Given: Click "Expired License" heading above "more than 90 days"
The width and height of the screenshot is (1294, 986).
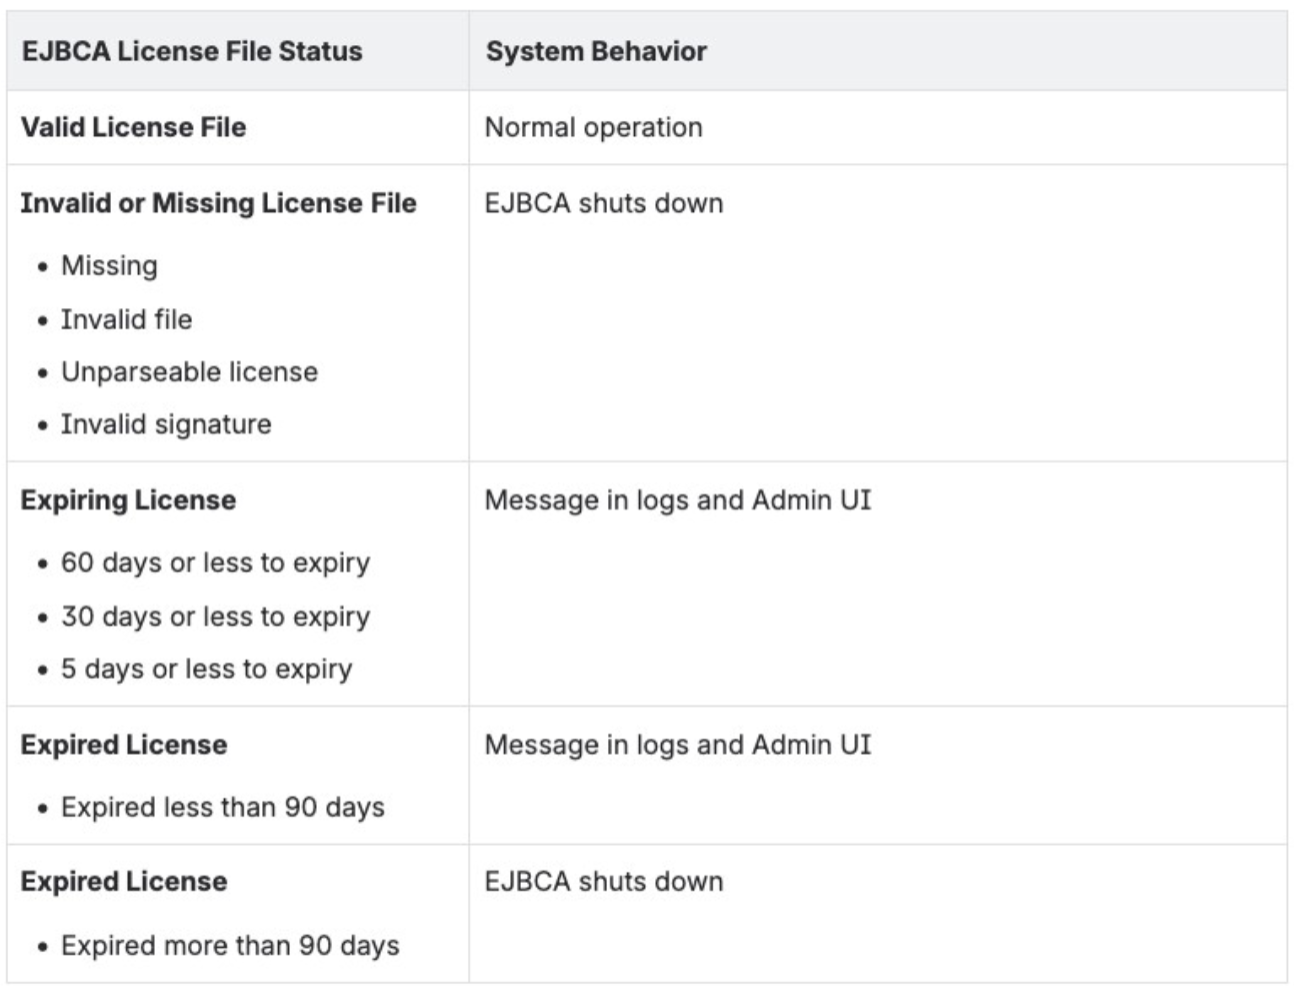Looking at the screenshot, I should click(123, 882).
